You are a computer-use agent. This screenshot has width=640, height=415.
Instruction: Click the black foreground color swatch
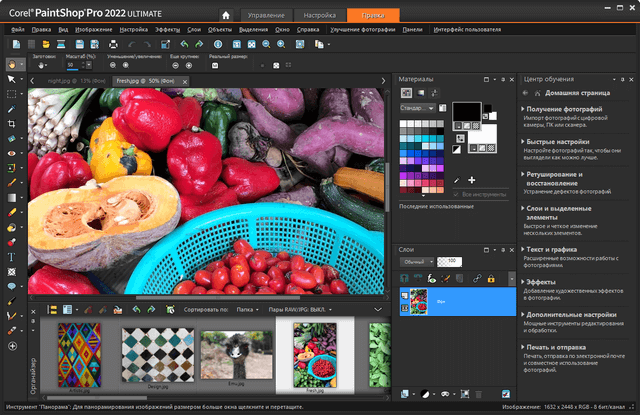click(465, 112)
